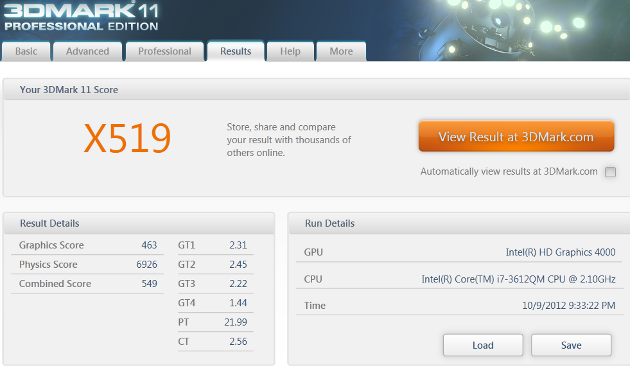This screenshot has height=366, width=630.
Task: Click the Result Details panel header
Action: (139, 223)
